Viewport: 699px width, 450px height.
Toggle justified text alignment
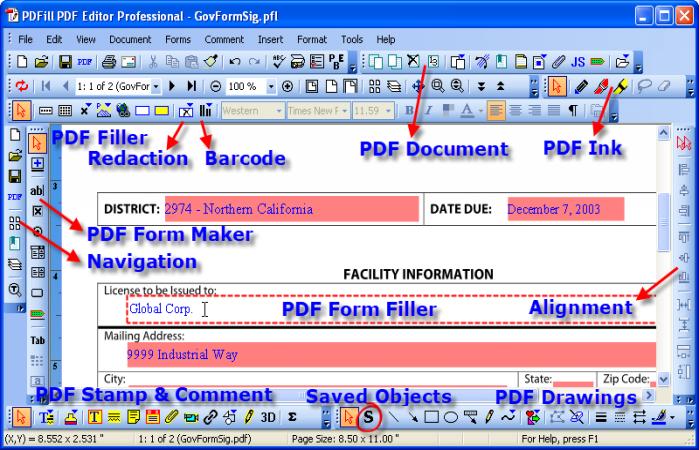[x=554, y=110]
